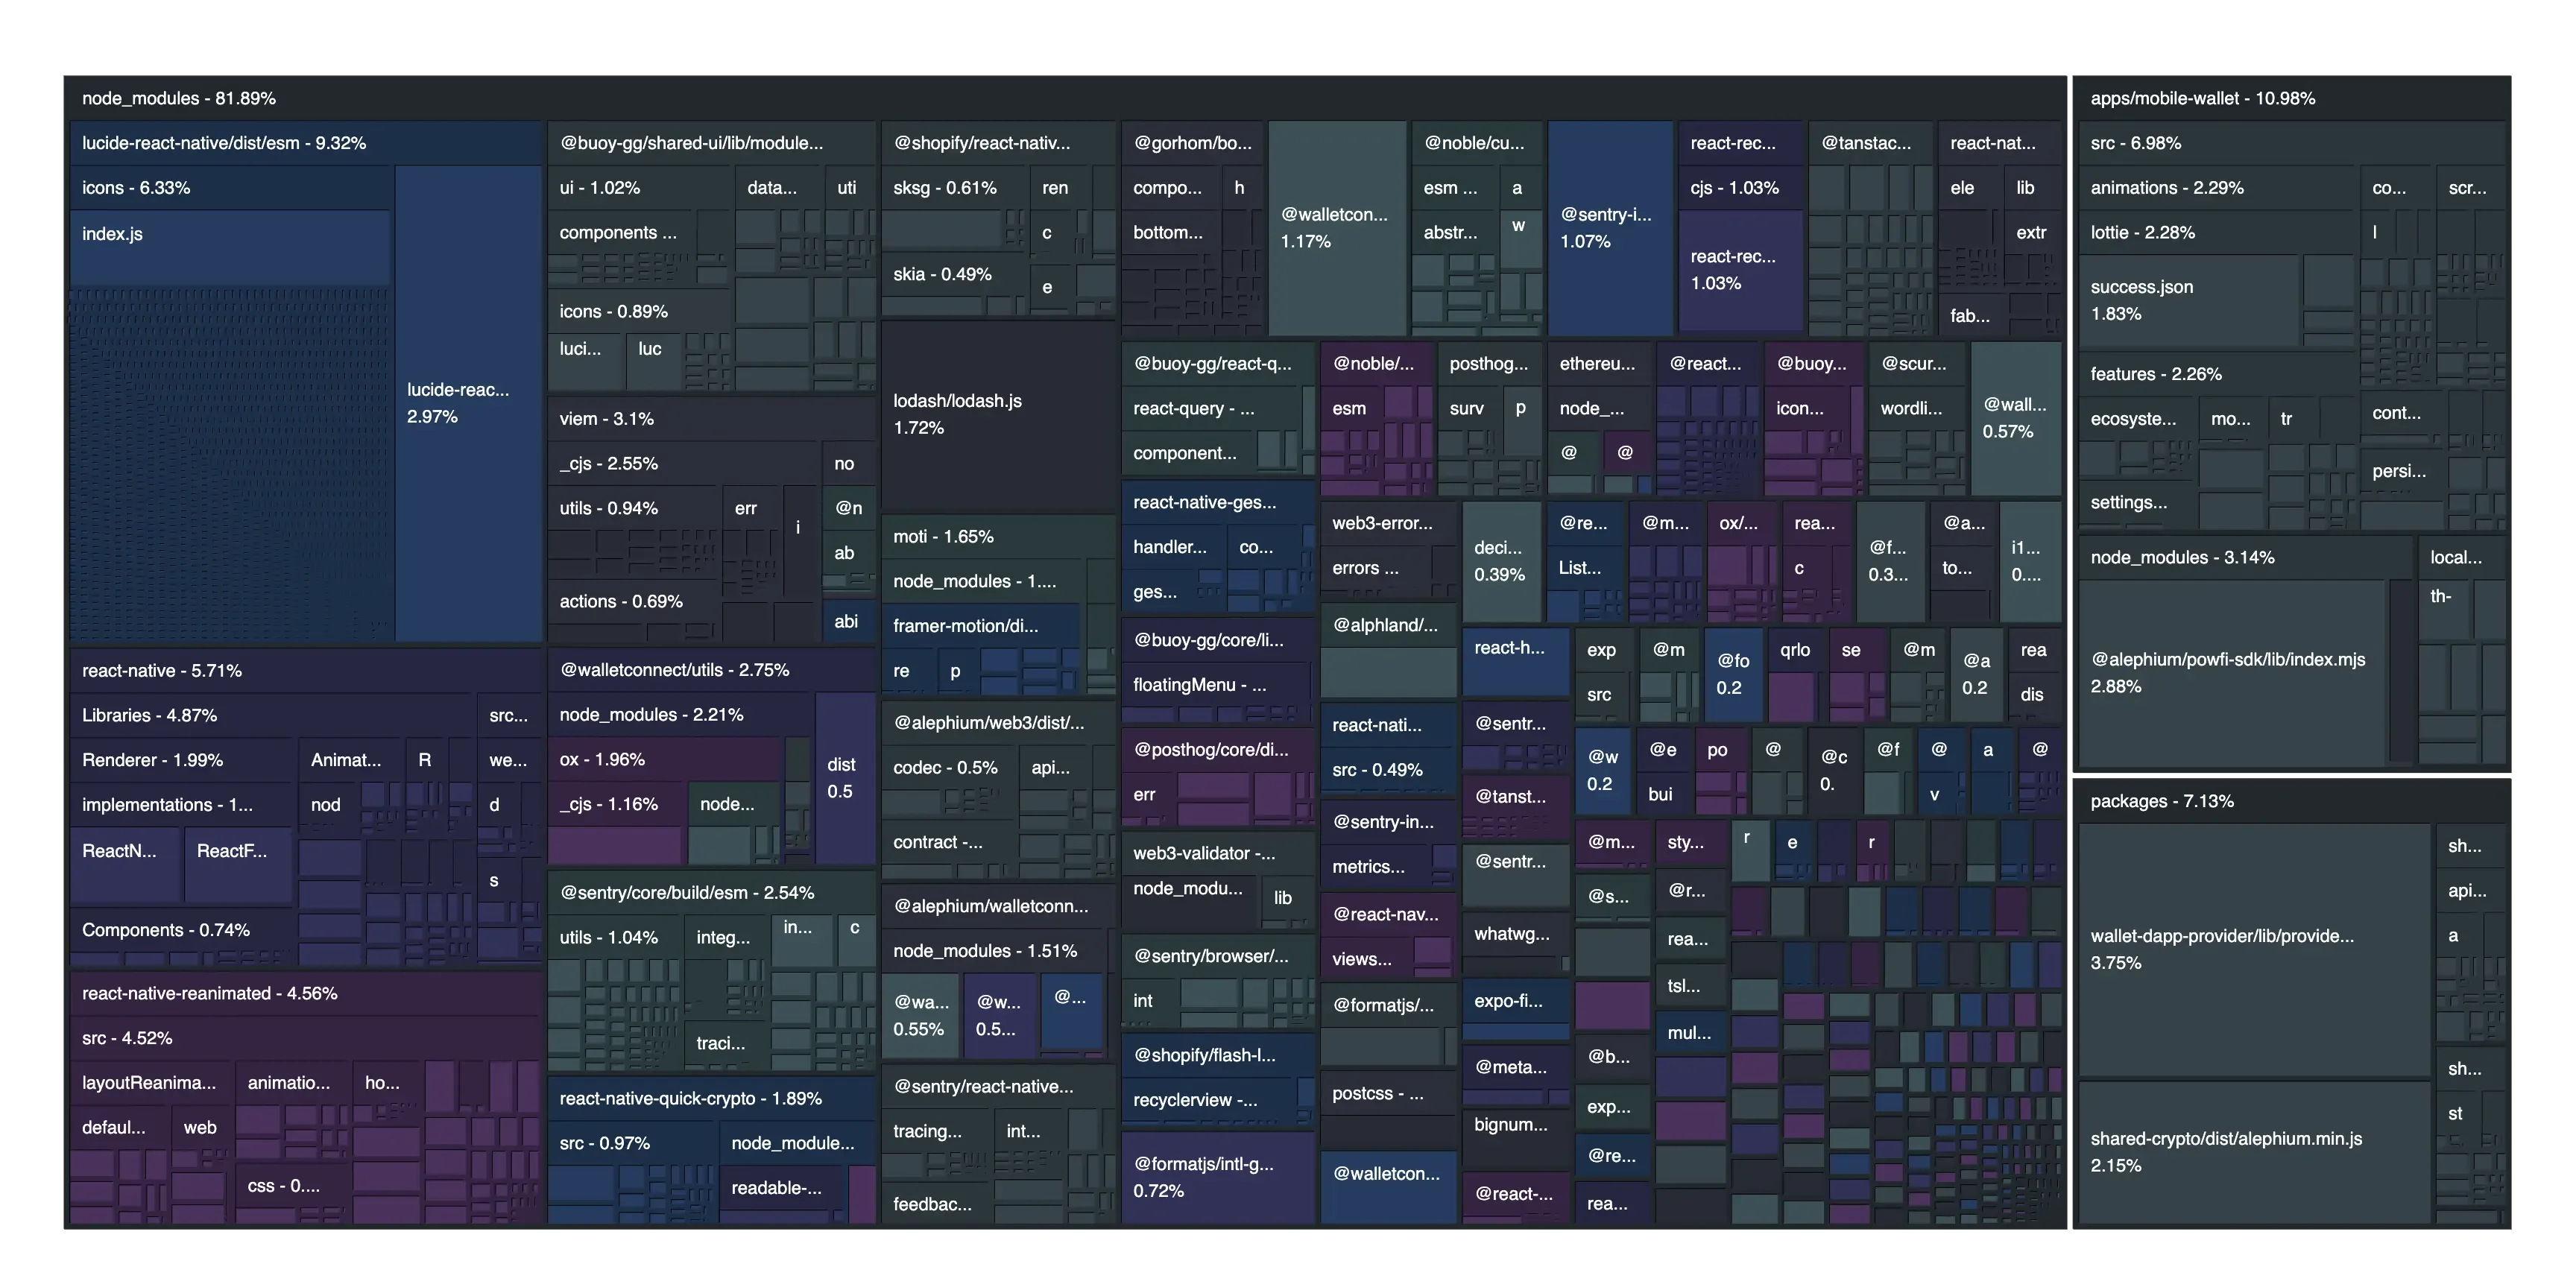Screen dimensions: 2576x1261
Task: Select node_modules - 3.14% in mobile-wallet
Action: coord(2246,557)
